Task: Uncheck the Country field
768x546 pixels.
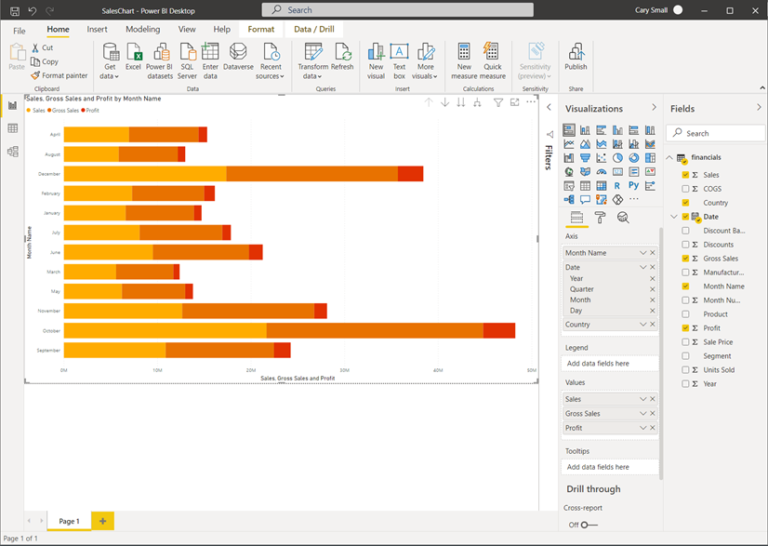Action: 685,203
